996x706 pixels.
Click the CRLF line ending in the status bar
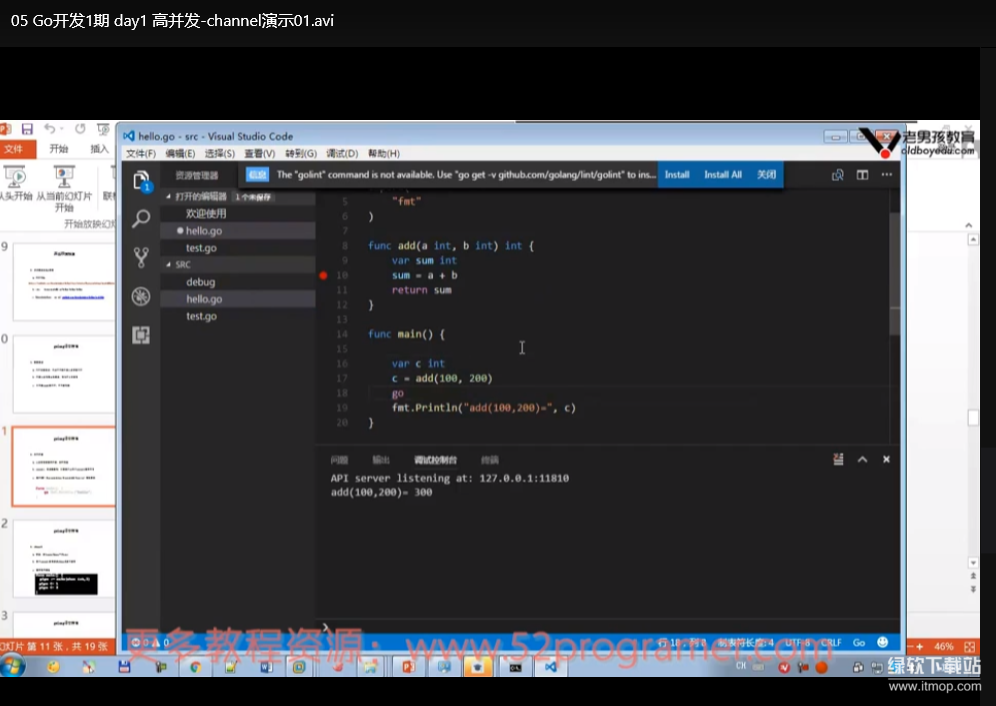(x=831, y=642)
